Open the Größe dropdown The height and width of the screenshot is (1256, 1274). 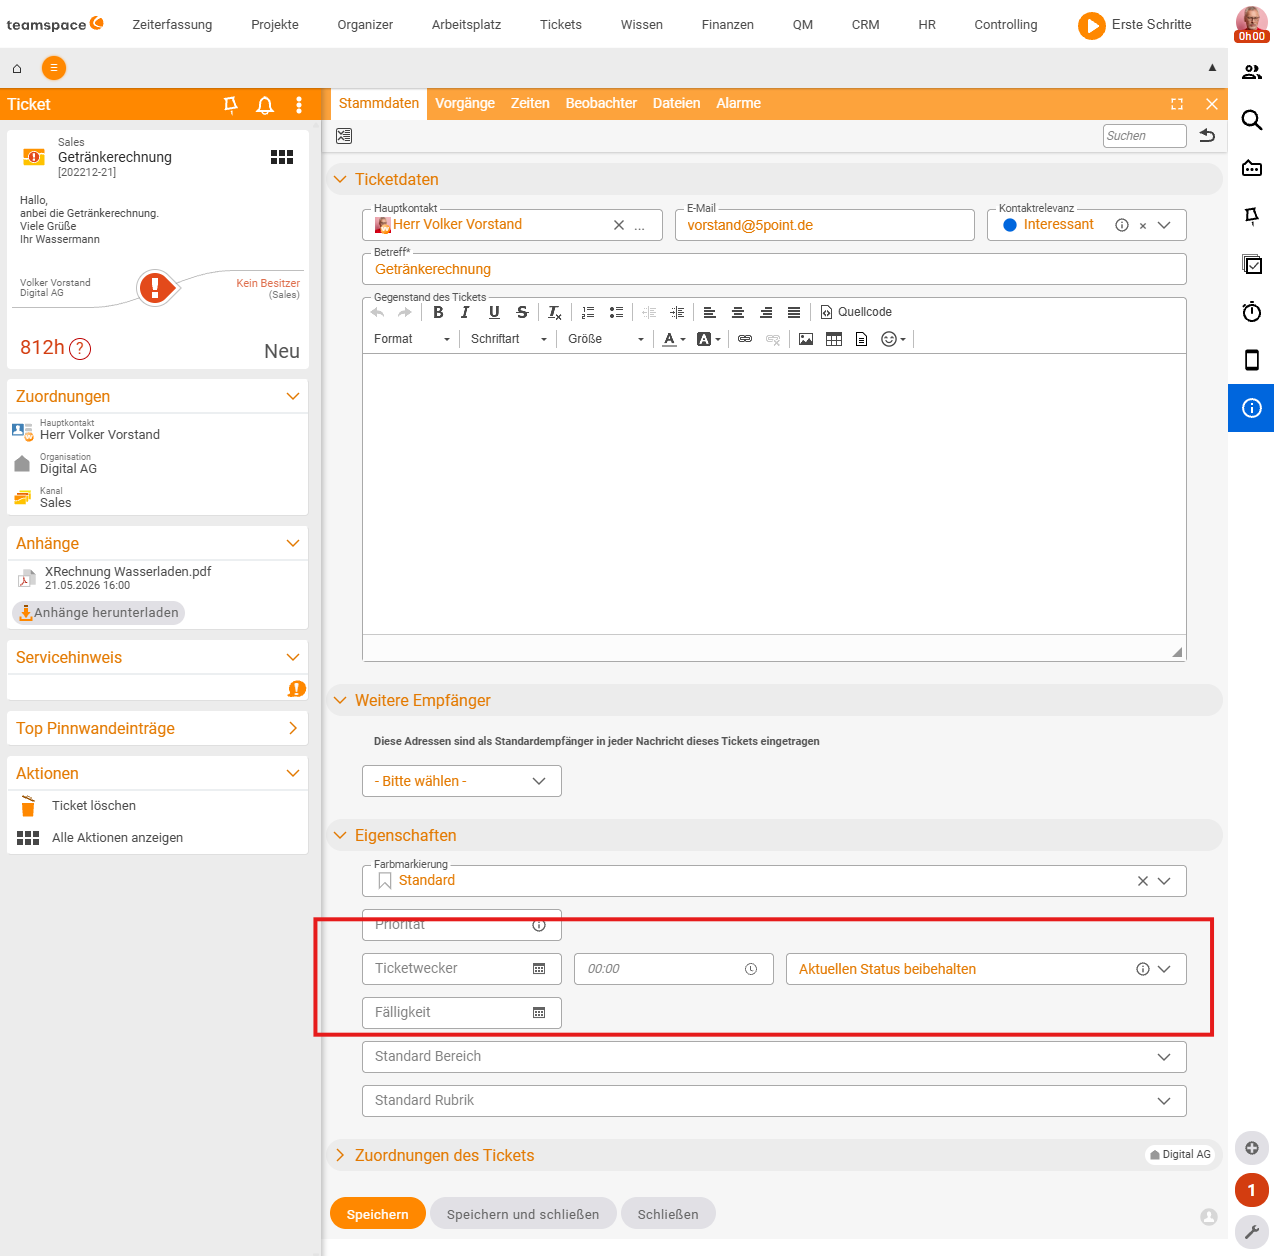[x=606, y=339]
